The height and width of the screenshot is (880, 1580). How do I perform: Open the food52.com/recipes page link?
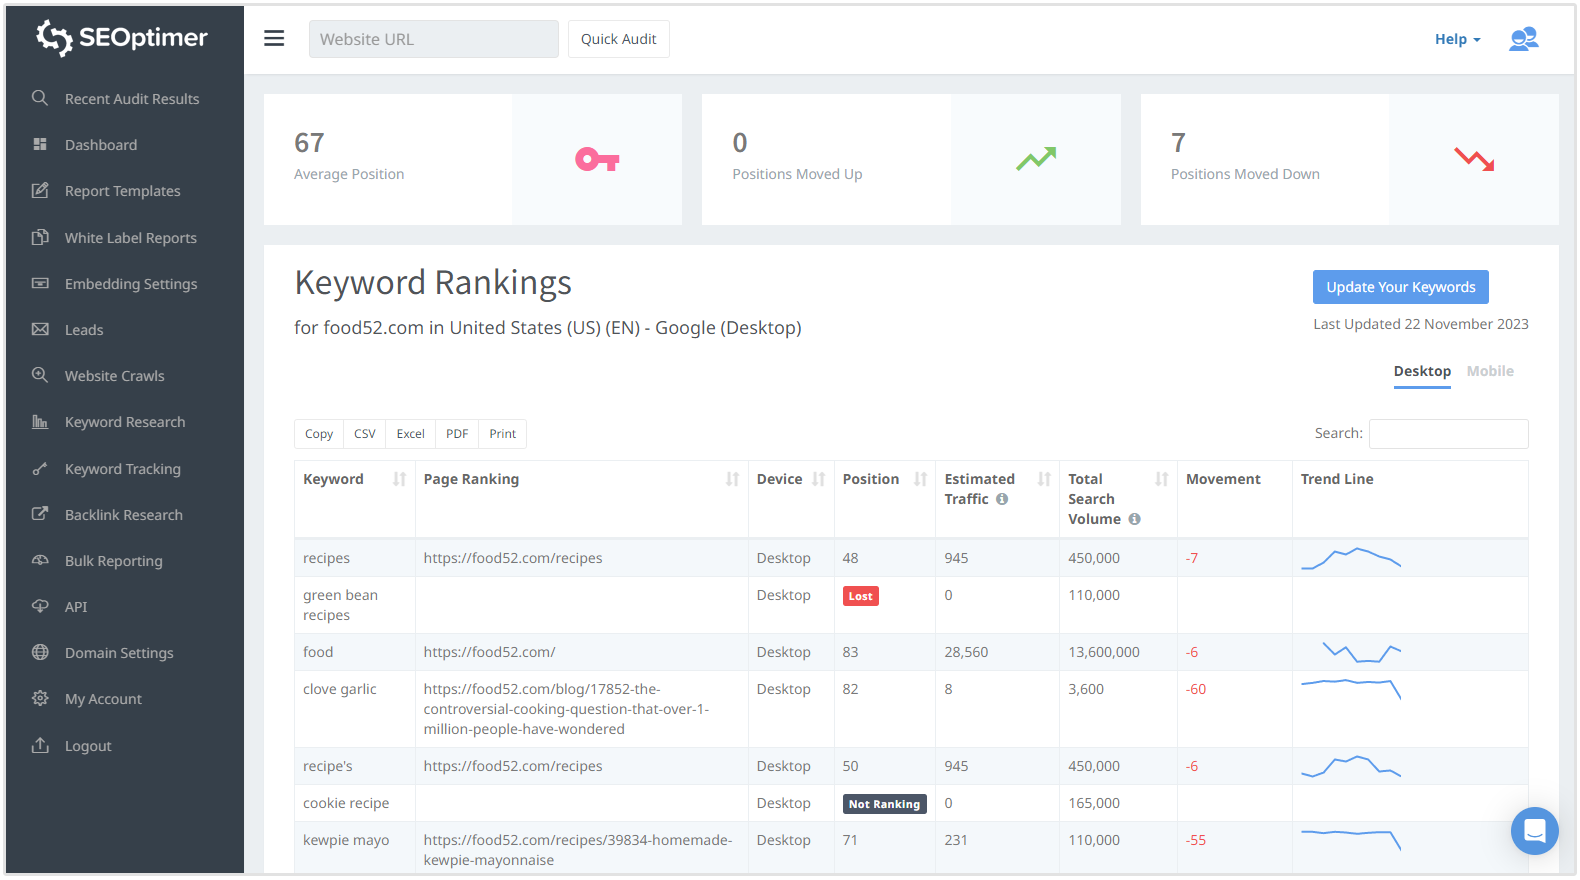[513, 558]
